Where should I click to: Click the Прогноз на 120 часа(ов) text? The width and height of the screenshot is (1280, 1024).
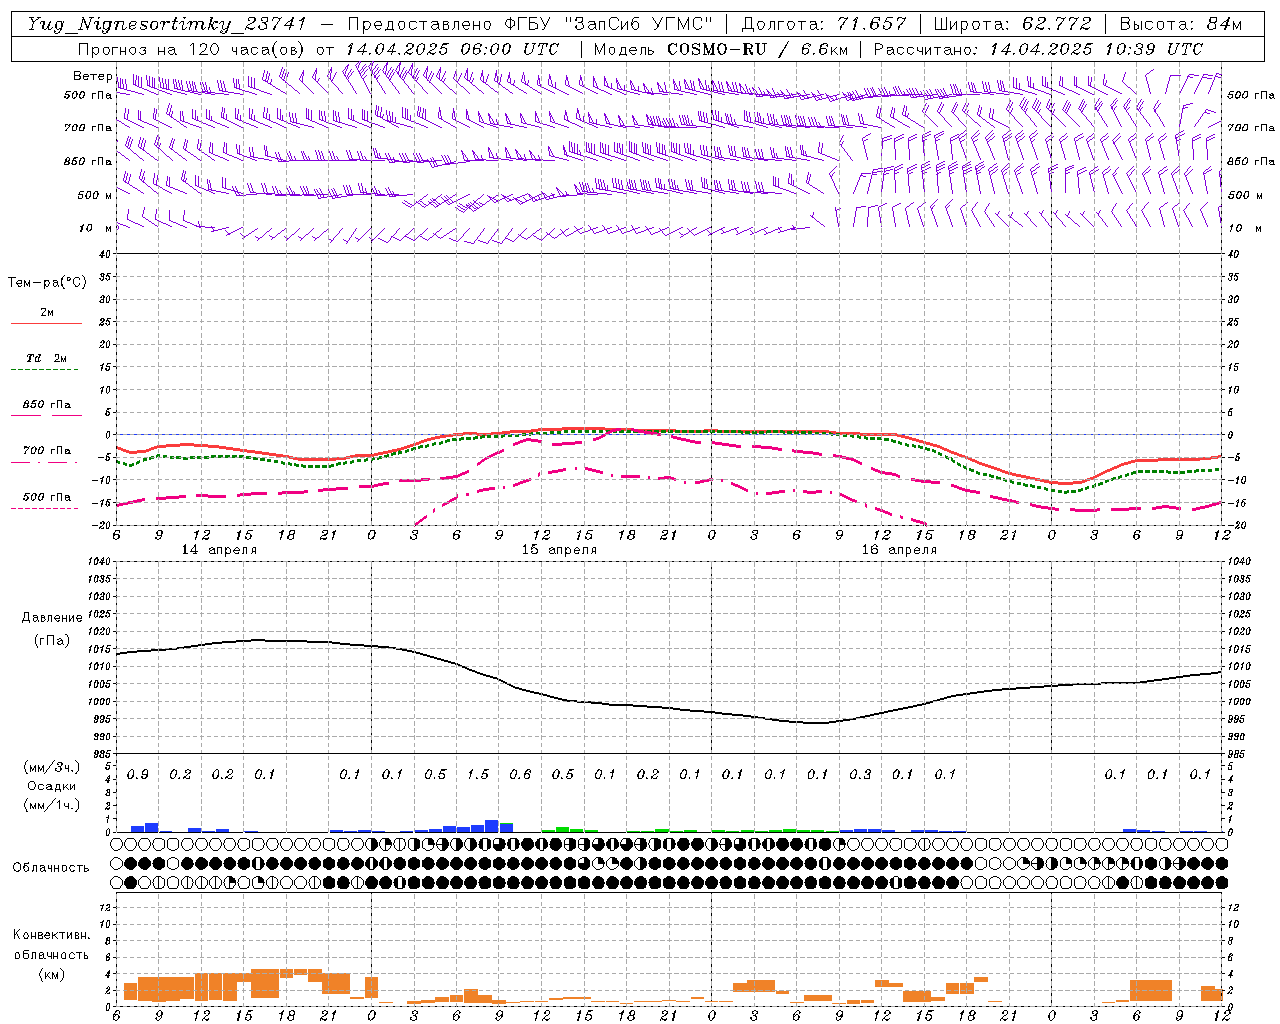192,49
